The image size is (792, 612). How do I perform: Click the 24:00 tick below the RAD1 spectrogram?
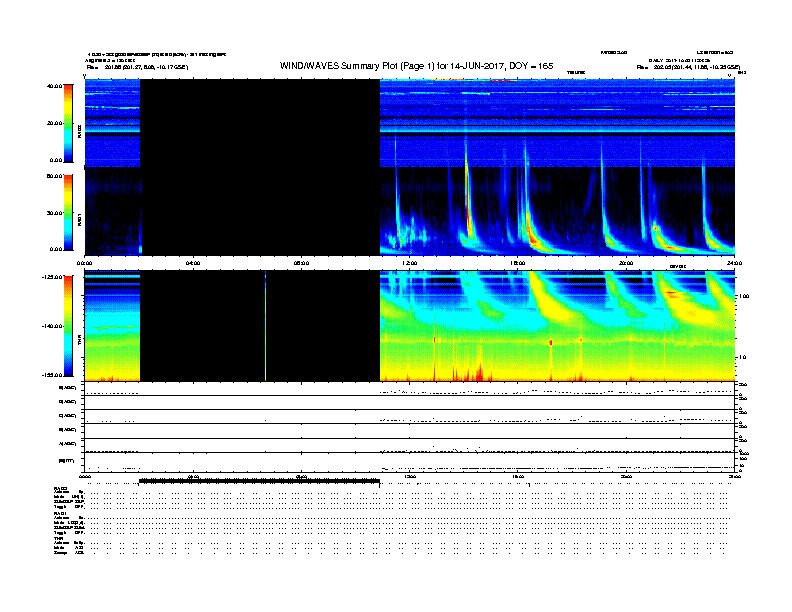tap(734, 263)
